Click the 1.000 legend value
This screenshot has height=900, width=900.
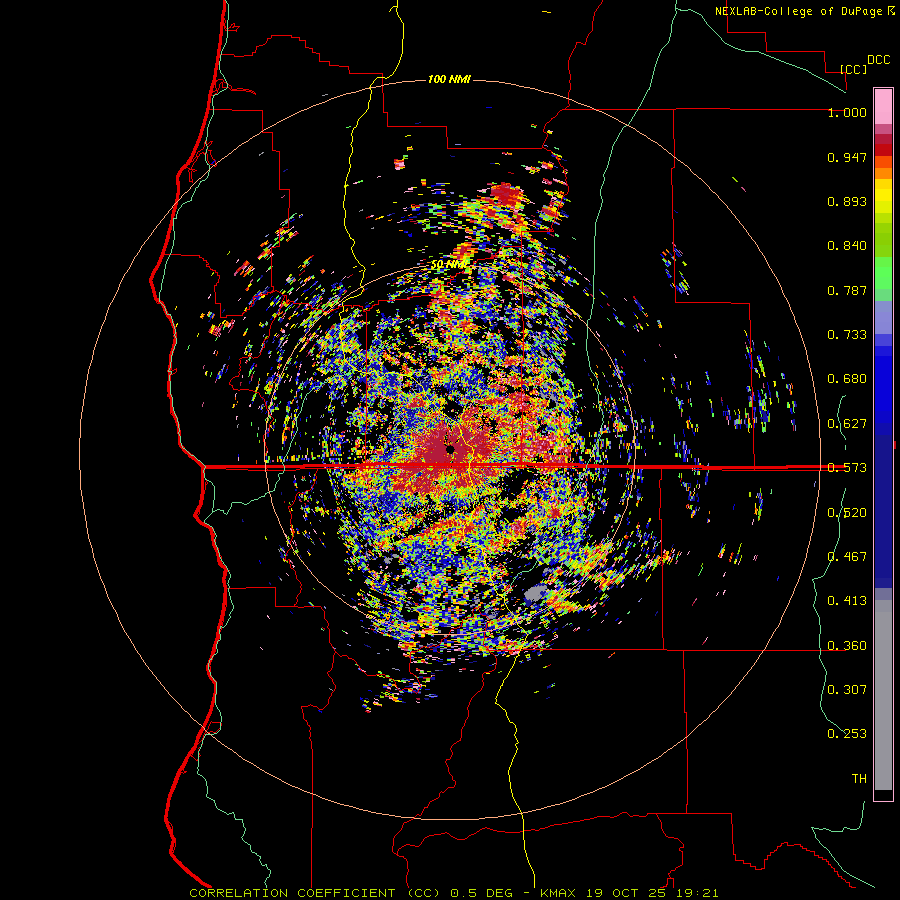pos(847,112)
